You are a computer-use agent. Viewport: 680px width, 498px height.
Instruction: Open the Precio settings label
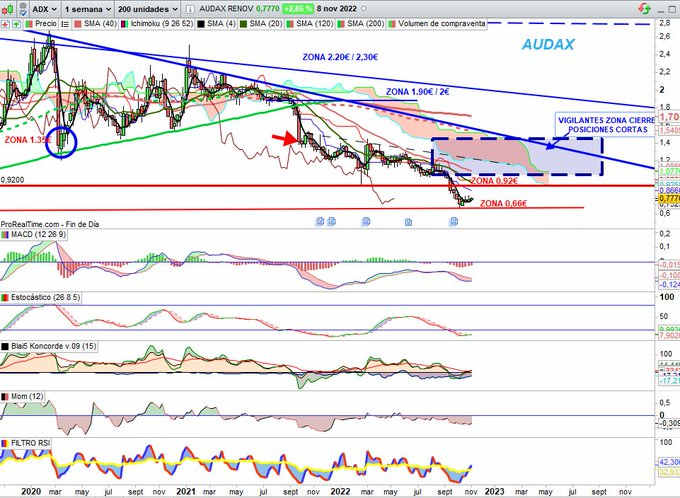coord(46,24)
